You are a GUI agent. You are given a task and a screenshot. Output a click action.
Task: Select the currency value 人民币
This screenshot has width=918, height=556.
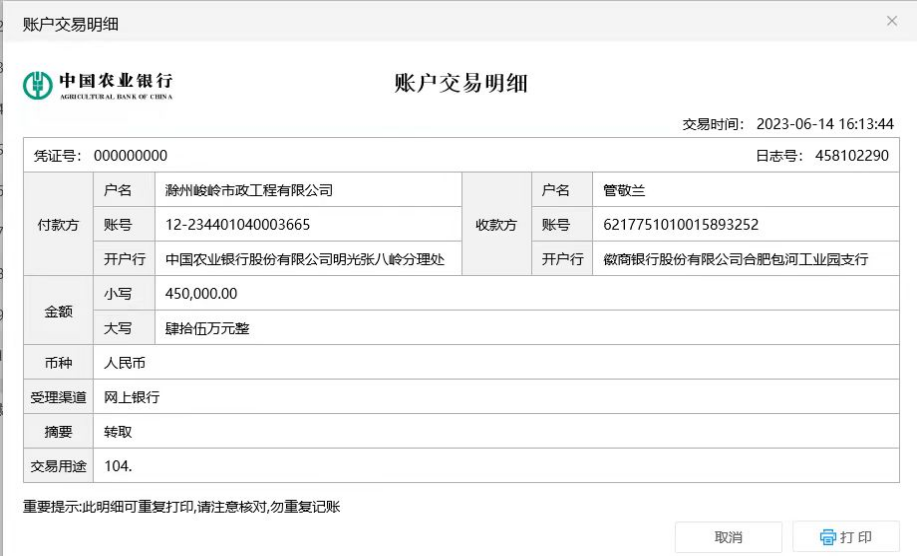[125, 363]
